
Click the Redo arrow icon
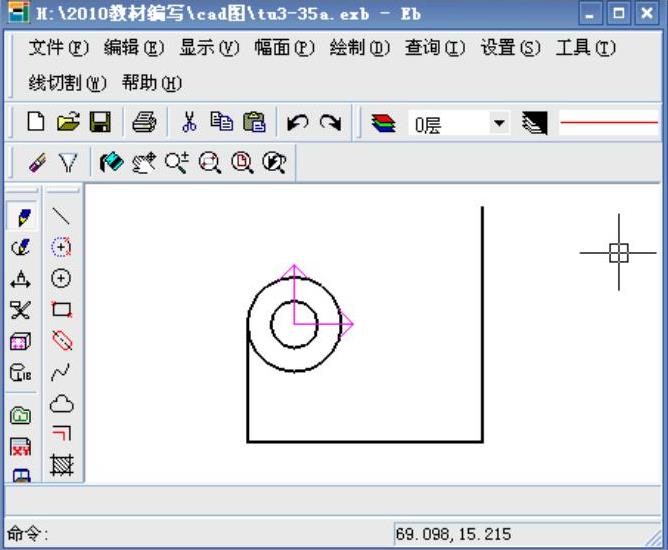pos(330,122)
